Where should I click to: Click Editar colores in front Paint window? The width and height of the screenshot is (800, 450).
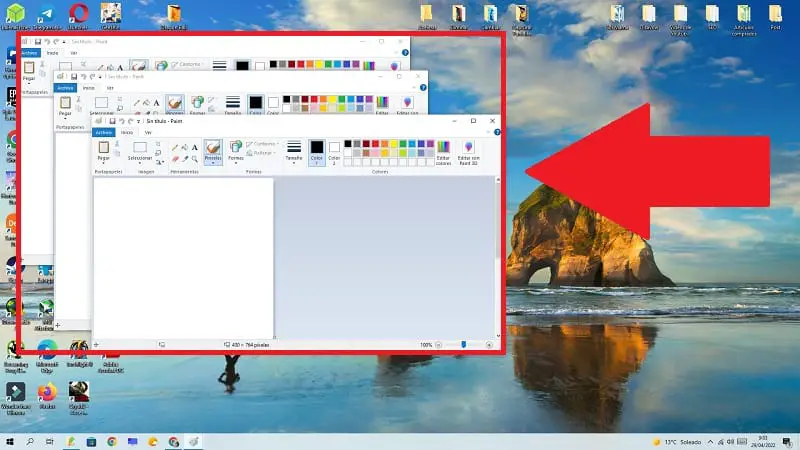(x=443, y=153)
